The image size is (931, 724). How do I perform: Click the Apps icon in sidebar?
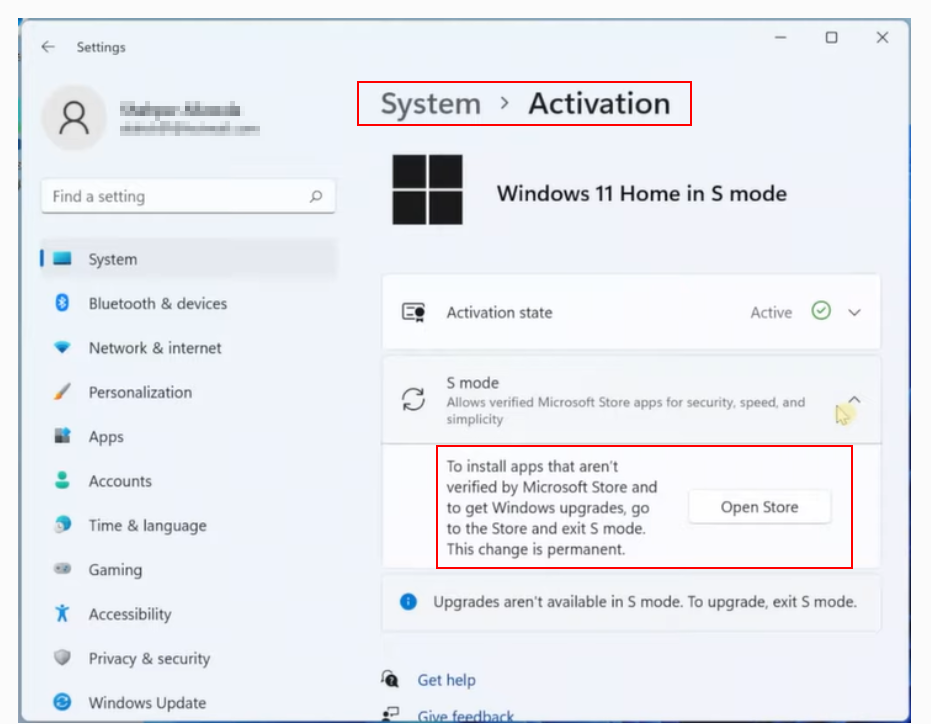62,436
